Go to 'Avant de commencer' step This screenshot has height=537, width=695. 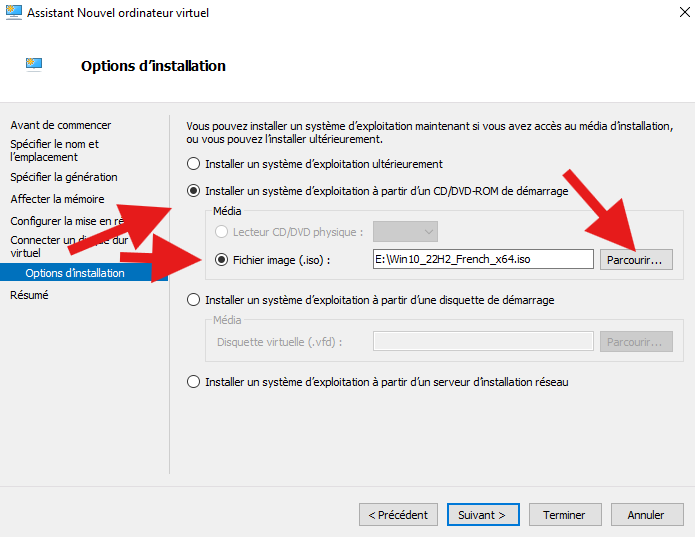(60, 125)
